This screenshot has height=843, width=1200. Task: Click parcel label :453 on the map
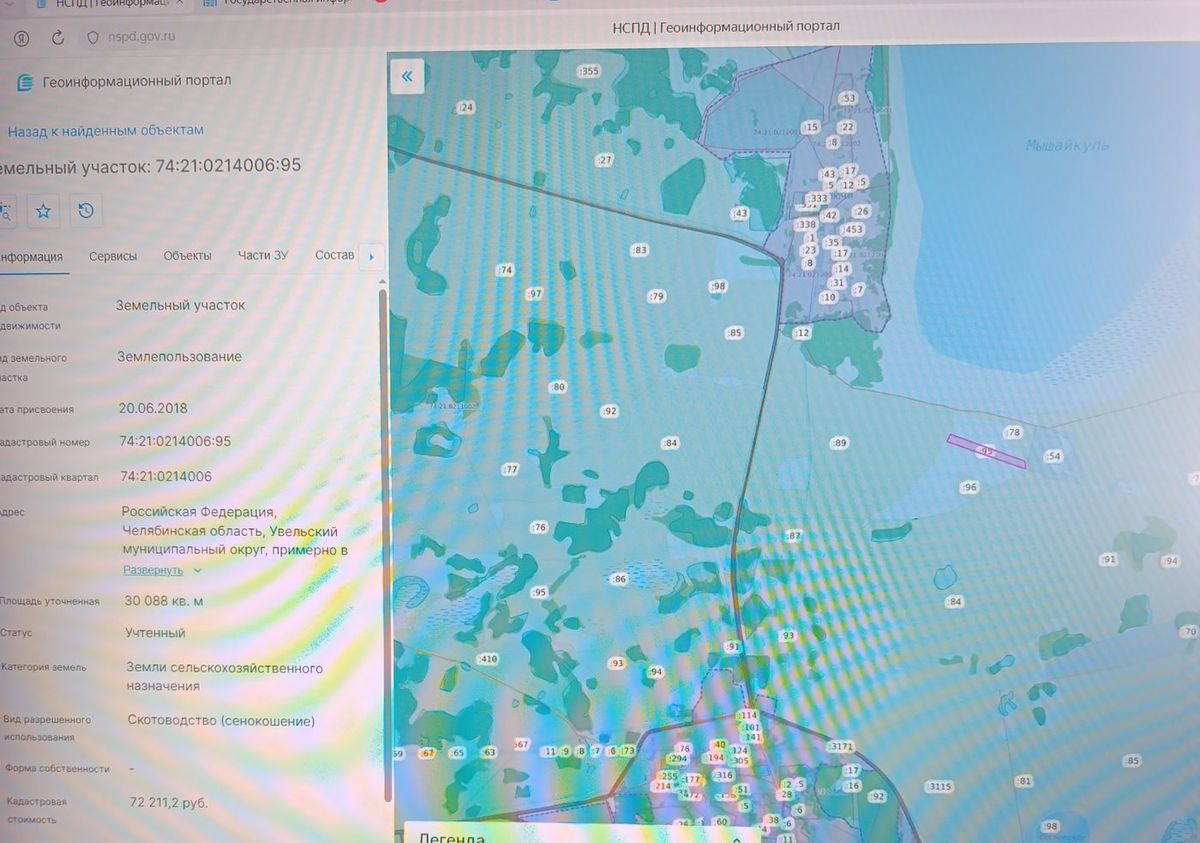click(852, 230)
